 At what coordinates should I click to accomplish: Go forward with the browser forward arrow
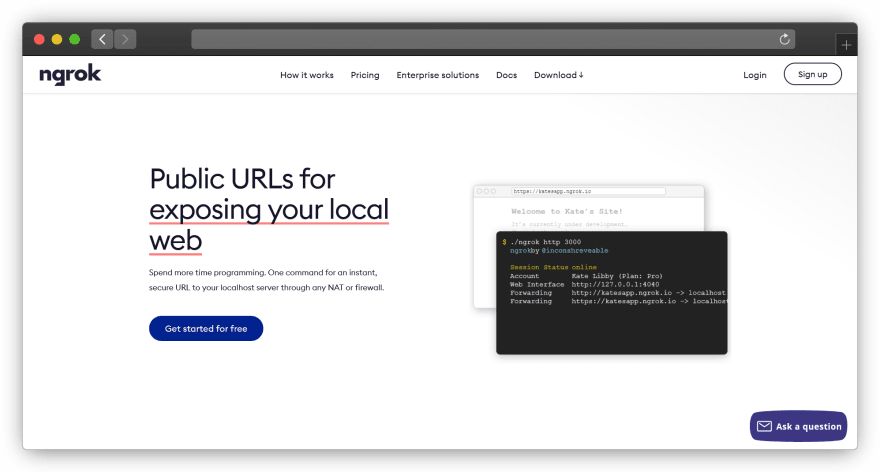[125, 39]
